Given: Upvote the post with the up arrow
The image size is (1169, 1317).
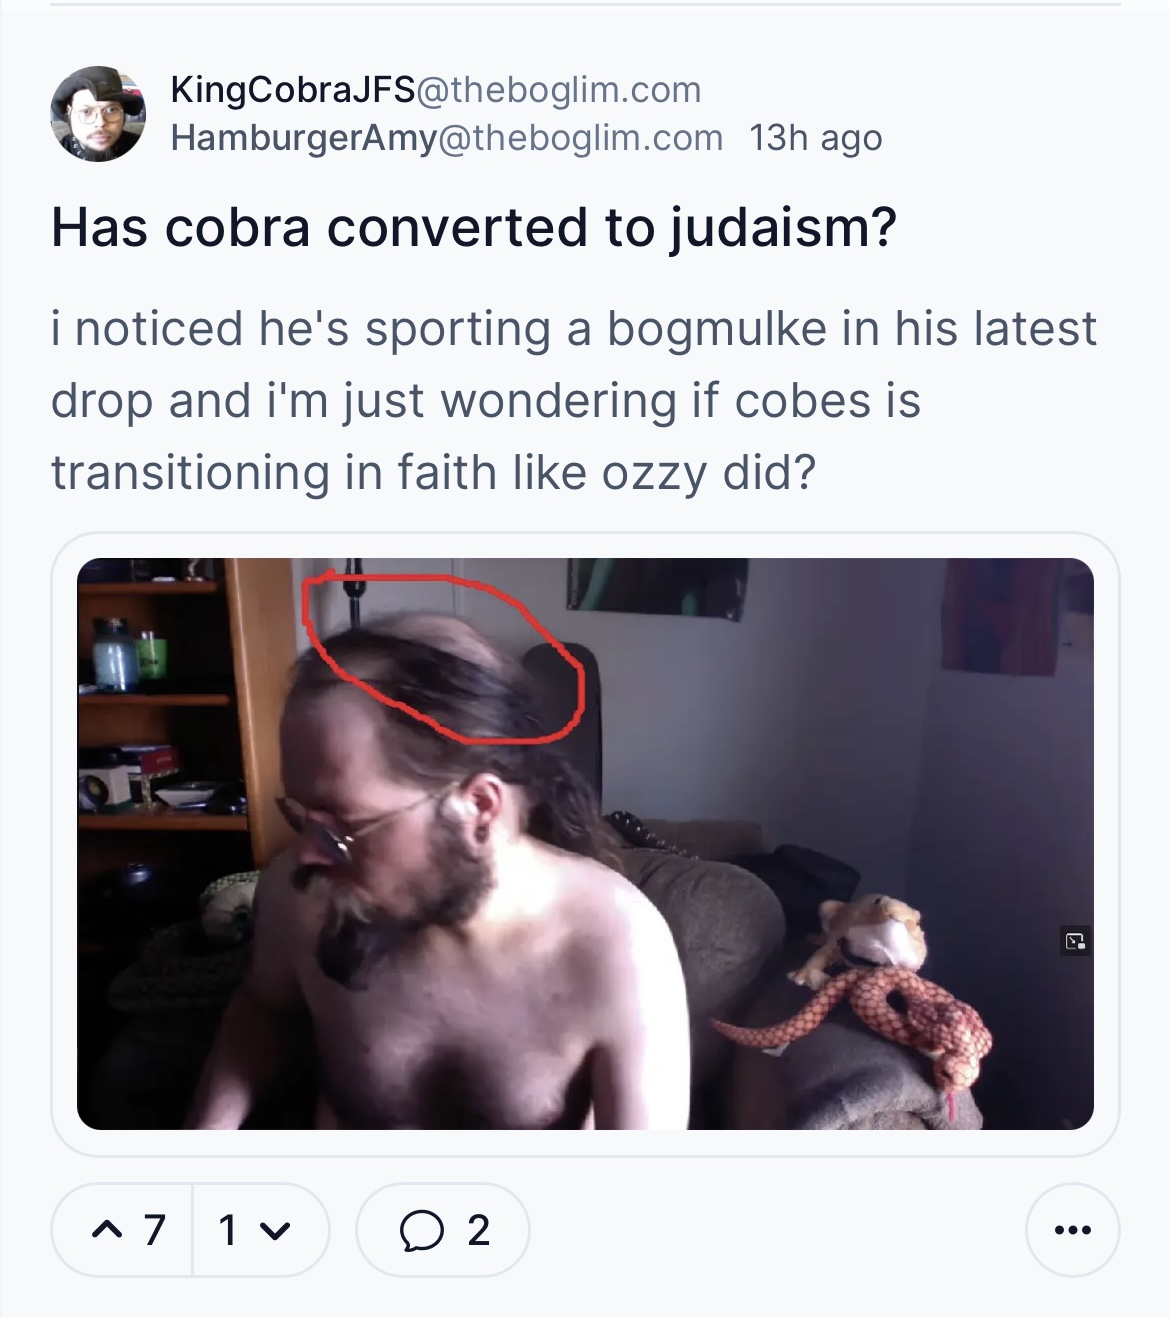Looking at the screenshot, I should pos(106,1231).
